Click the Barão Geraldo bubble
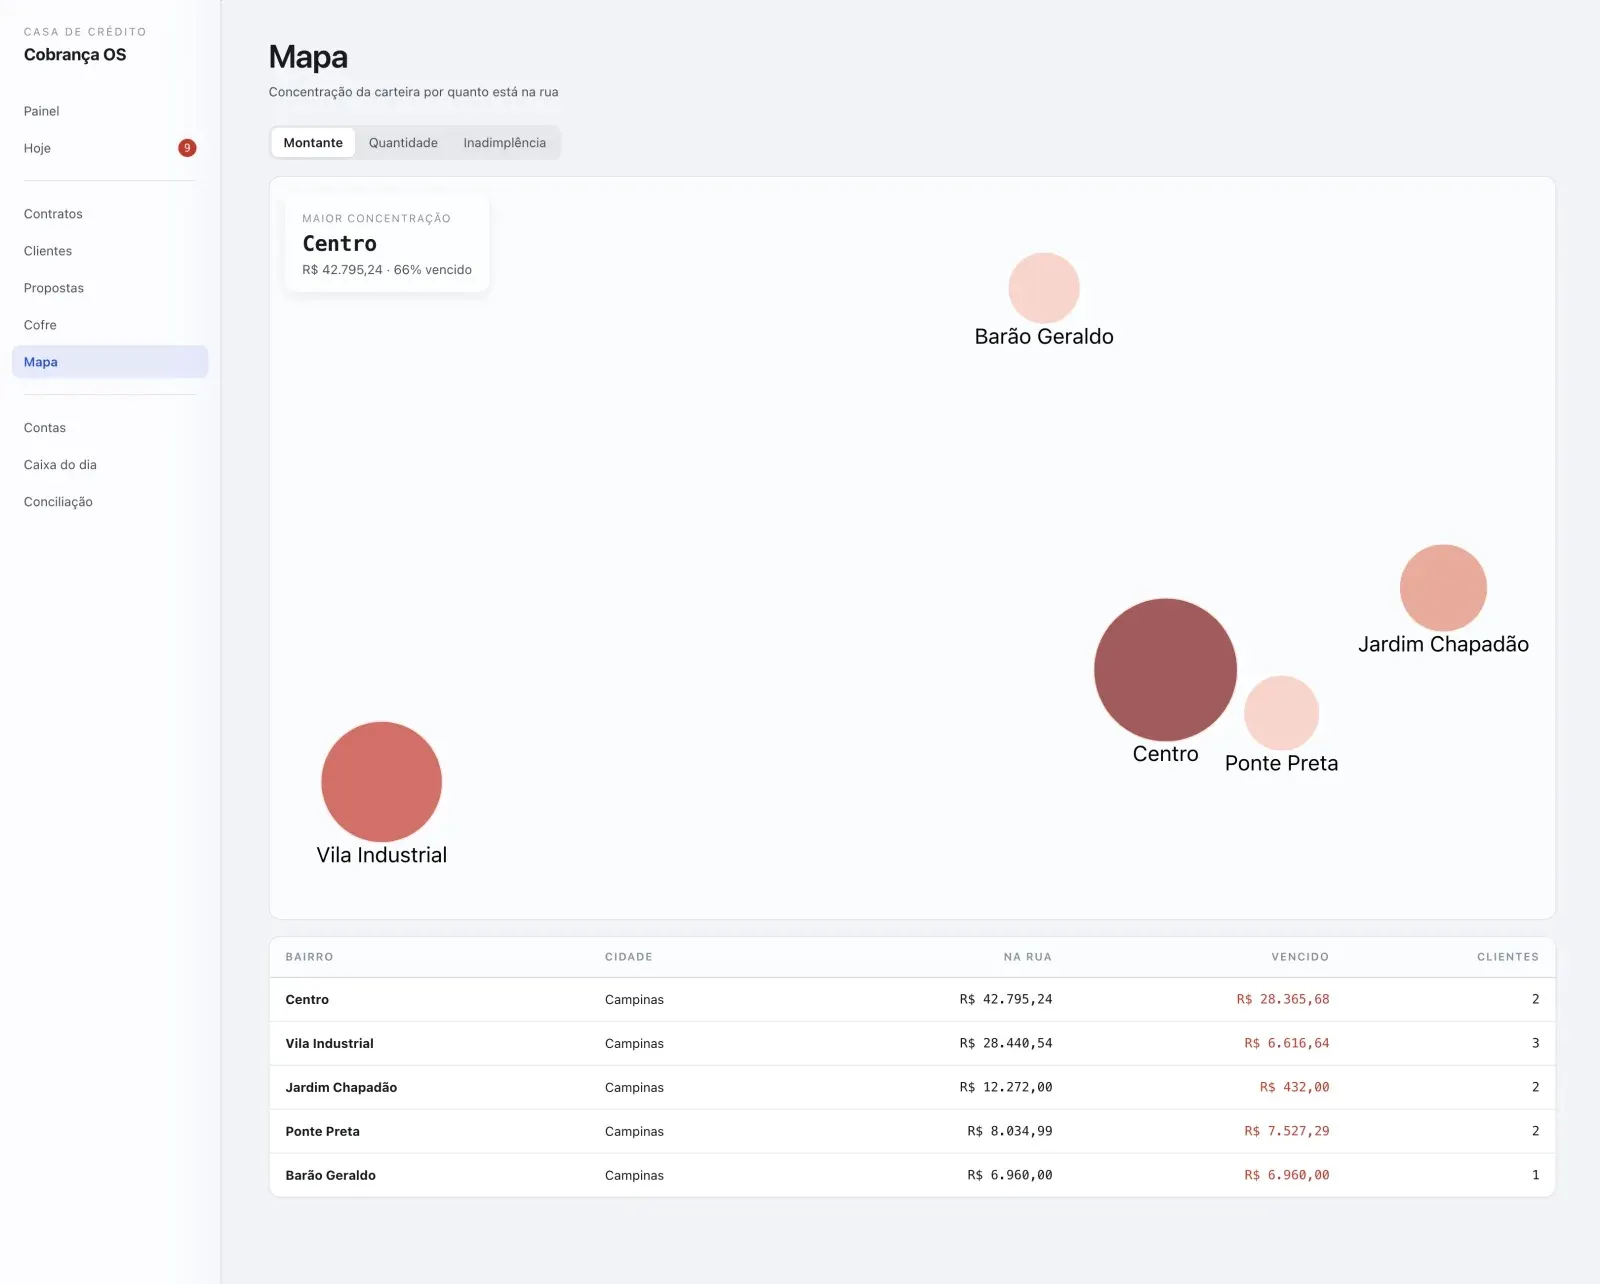 (x=1044, y=288)
